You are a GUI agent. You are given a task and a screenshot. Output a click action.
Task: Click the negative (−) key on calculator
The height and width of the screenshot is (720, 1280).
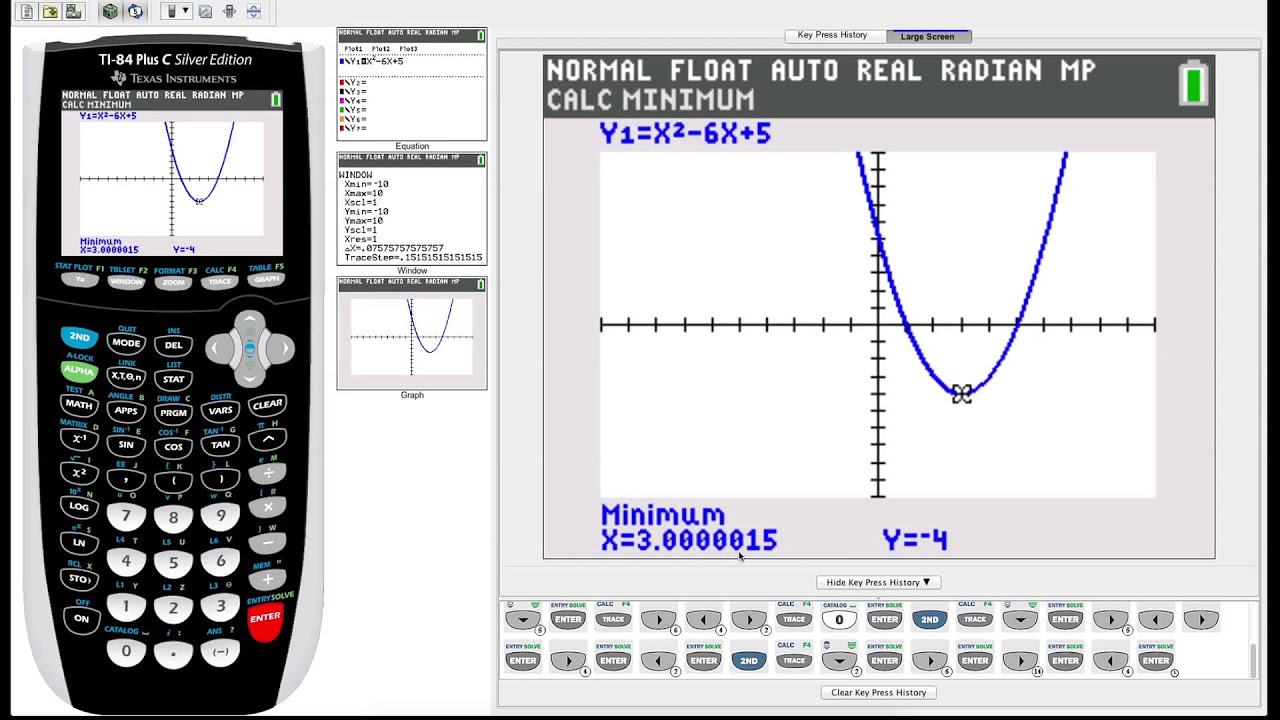(x=220, y=651)
